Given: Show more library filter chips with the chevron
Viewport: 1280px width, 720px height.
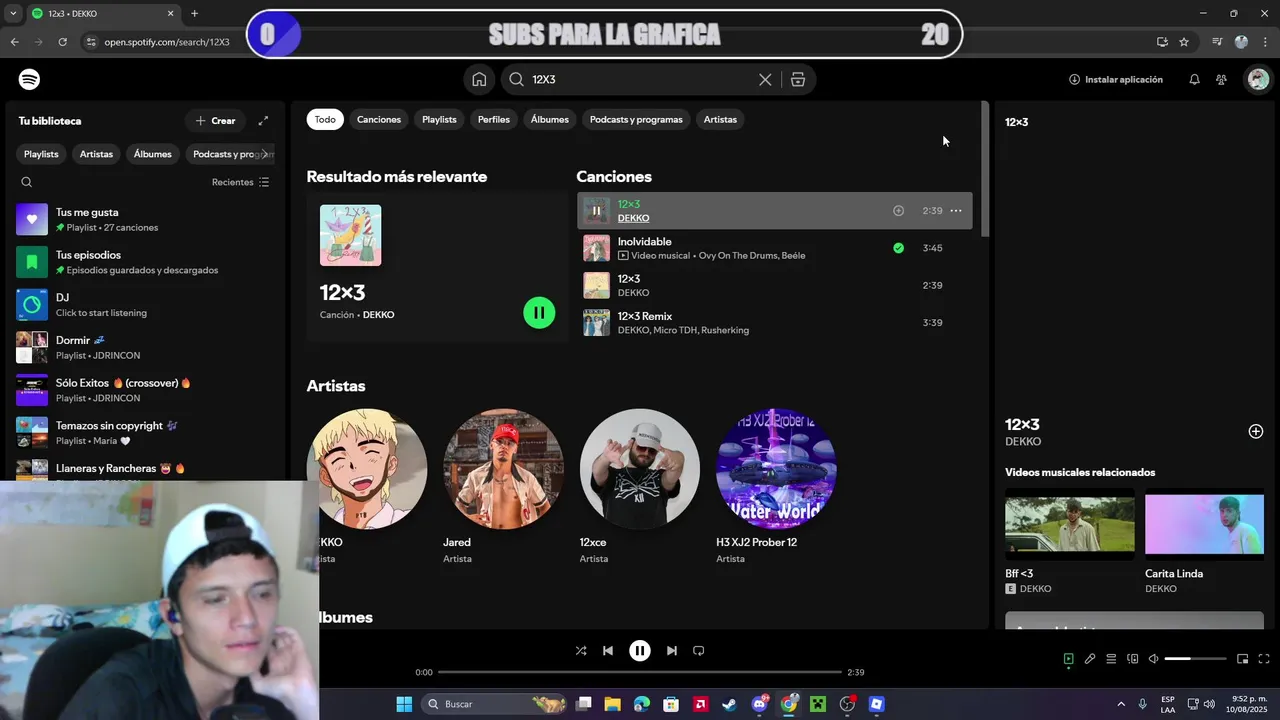Looking at the screenshot, I should pyautogui.click(x=265, y=154).
